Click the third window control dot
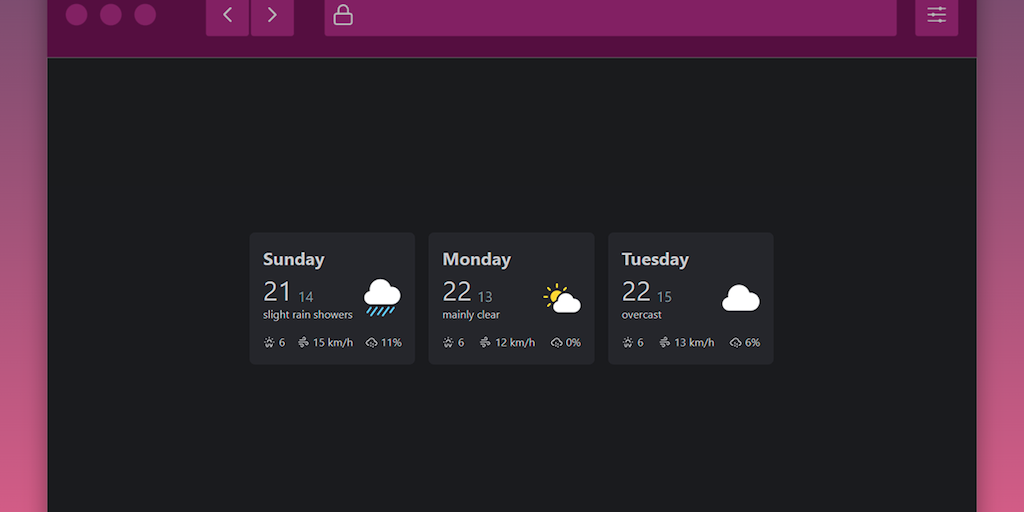 (145, 14)
